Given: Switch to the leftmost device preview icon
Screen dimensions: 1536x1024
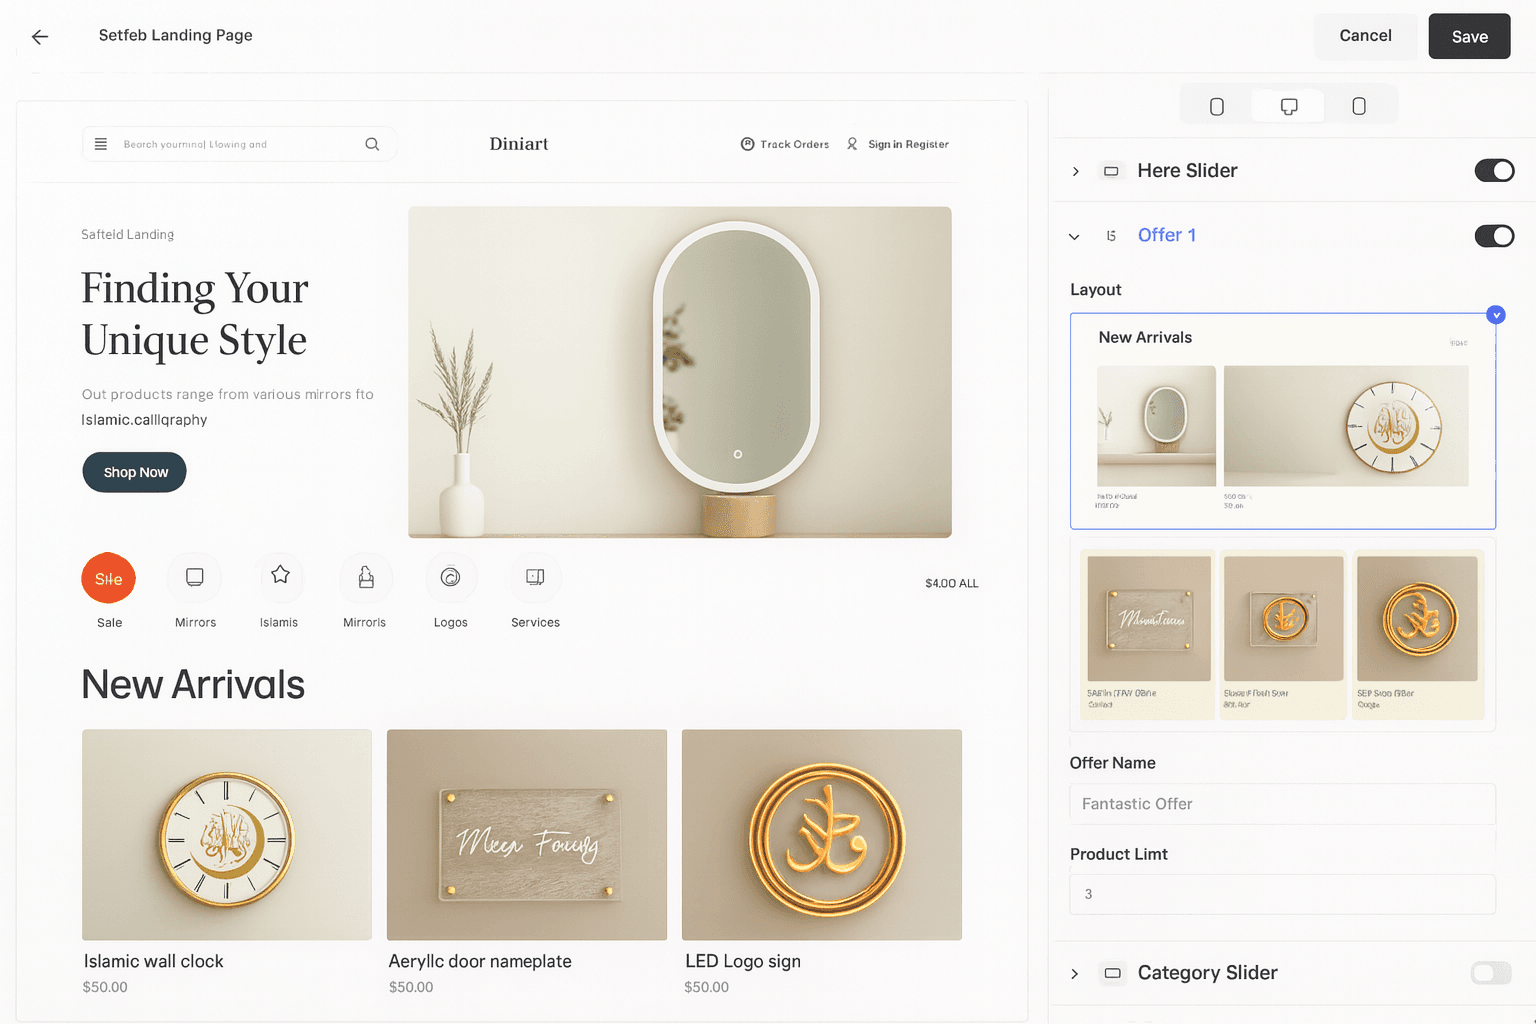Looking at the screenshot, I should (1217, 106).
